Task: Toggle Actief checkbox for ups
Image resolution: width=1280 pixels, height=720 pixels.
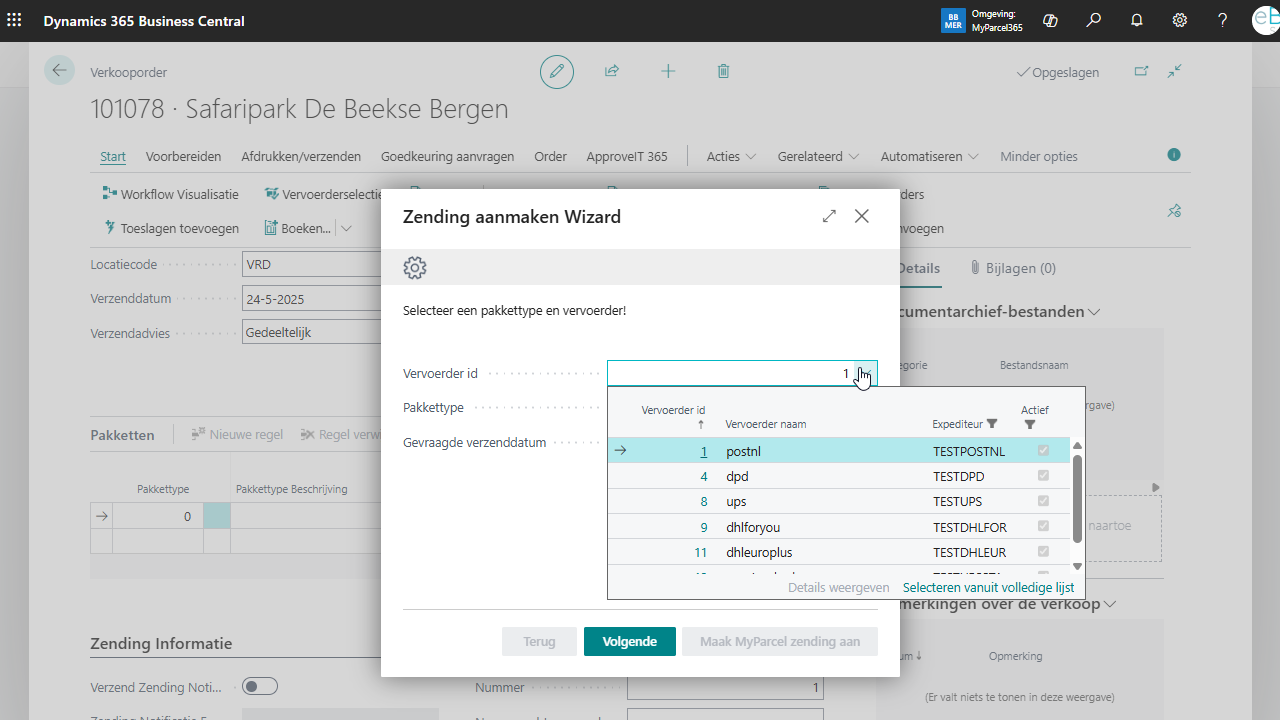Action: pos(1043,501)
